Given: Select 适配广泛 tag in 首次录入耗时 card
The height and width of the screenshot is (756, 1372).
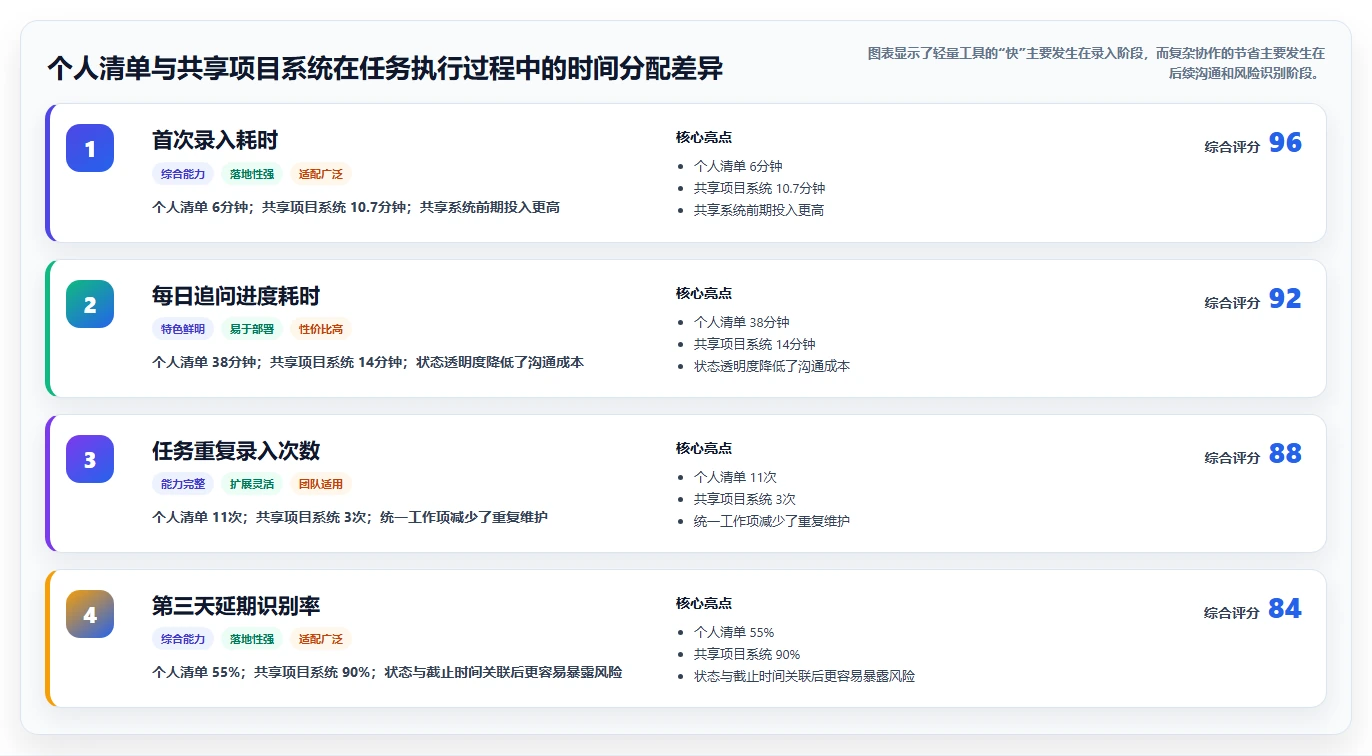Looking at the screenshot, I should [321, 174].
